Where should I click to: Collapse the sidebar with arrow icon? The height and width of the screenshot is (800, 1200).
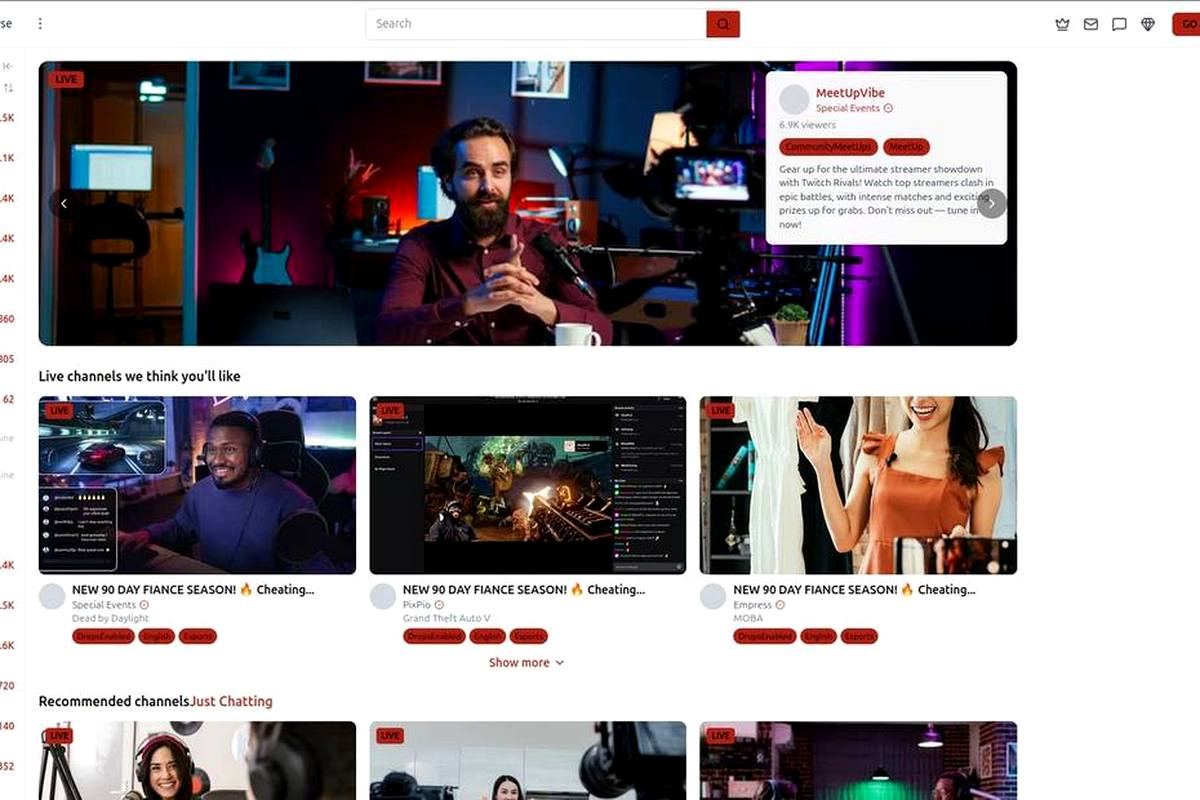coord(8,66)
